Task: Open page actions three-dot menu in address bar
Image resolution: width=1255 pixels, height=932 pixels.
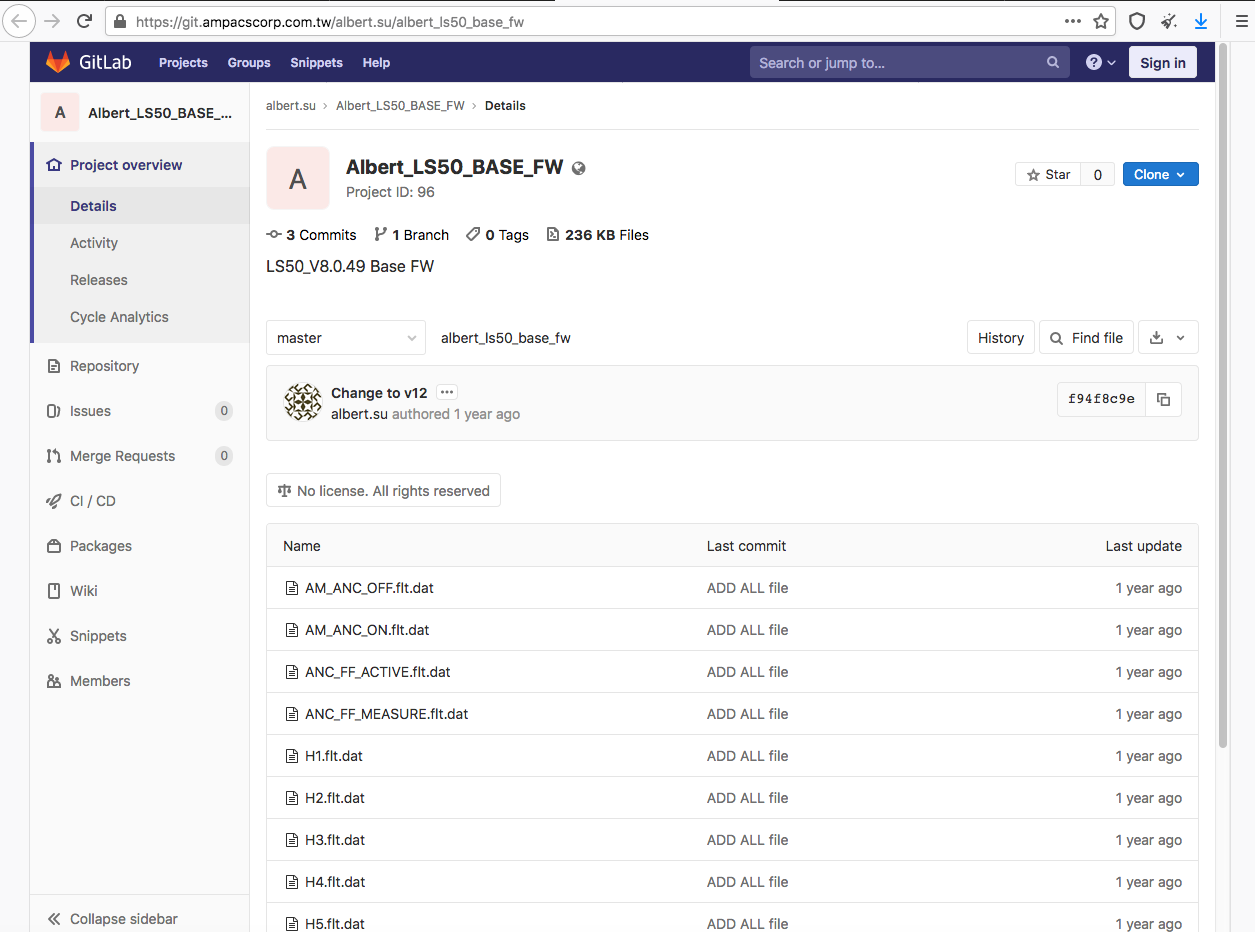Action: click(1072, 21)
